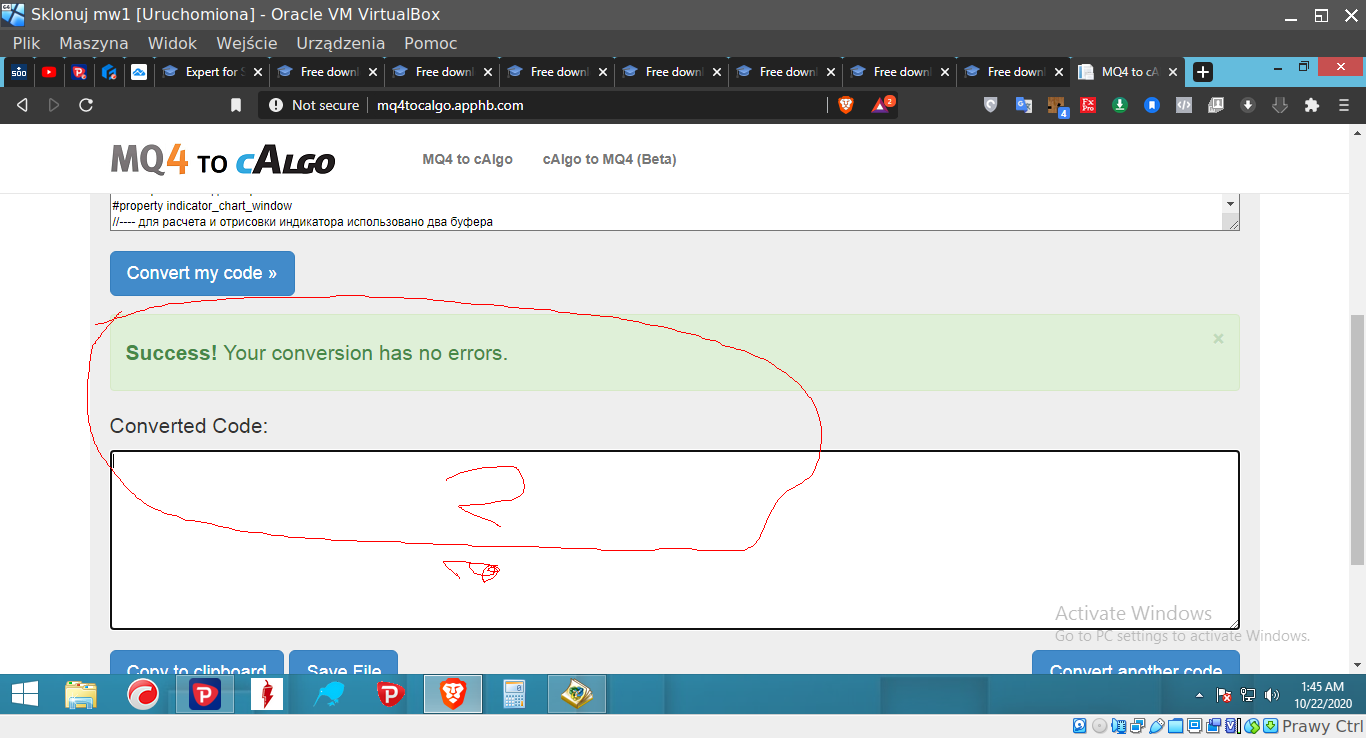
Task: Click the 'Convert another code' button
Action: [x=1136, y=664]
